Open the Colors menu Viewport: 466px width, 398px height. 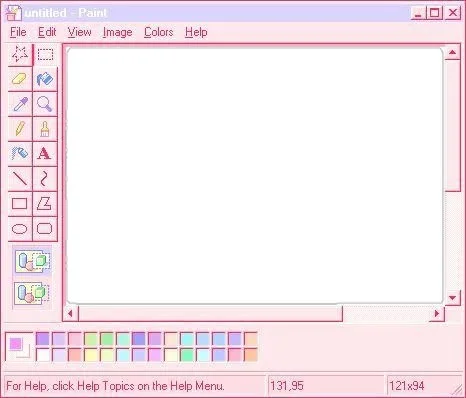coord(159,32)
